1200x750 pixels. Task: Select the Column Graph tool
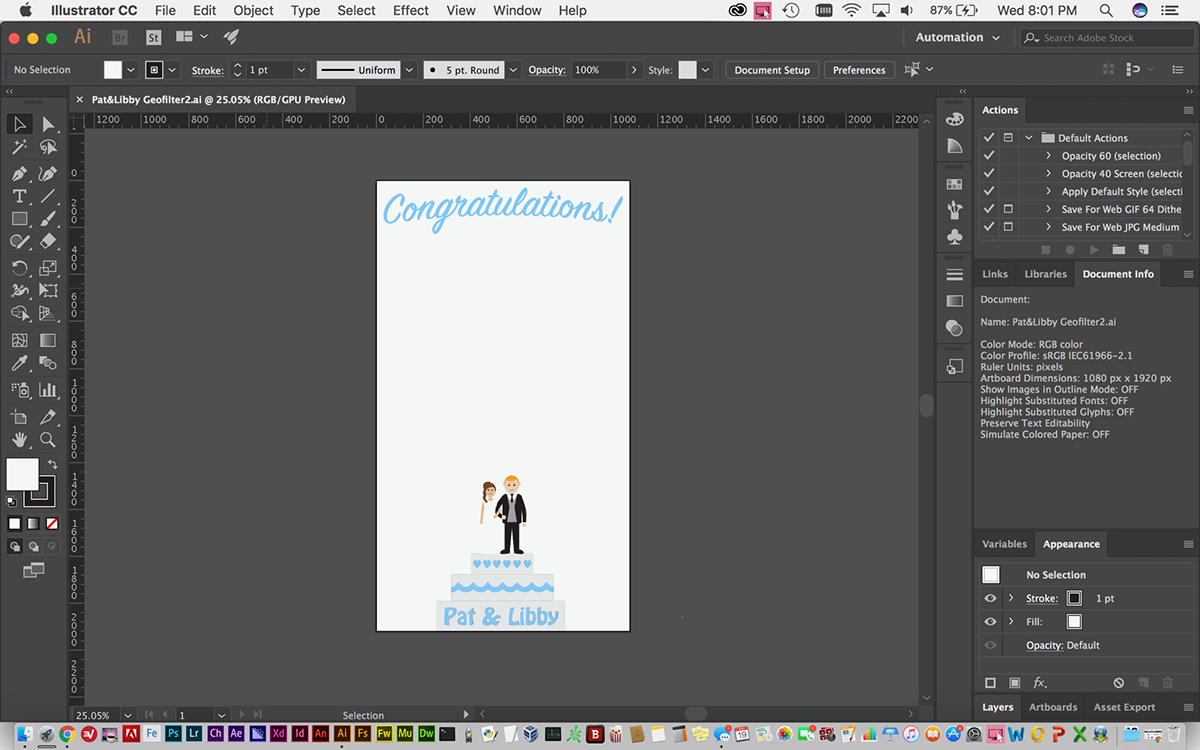pyautogui.click(x=48, y=390)
